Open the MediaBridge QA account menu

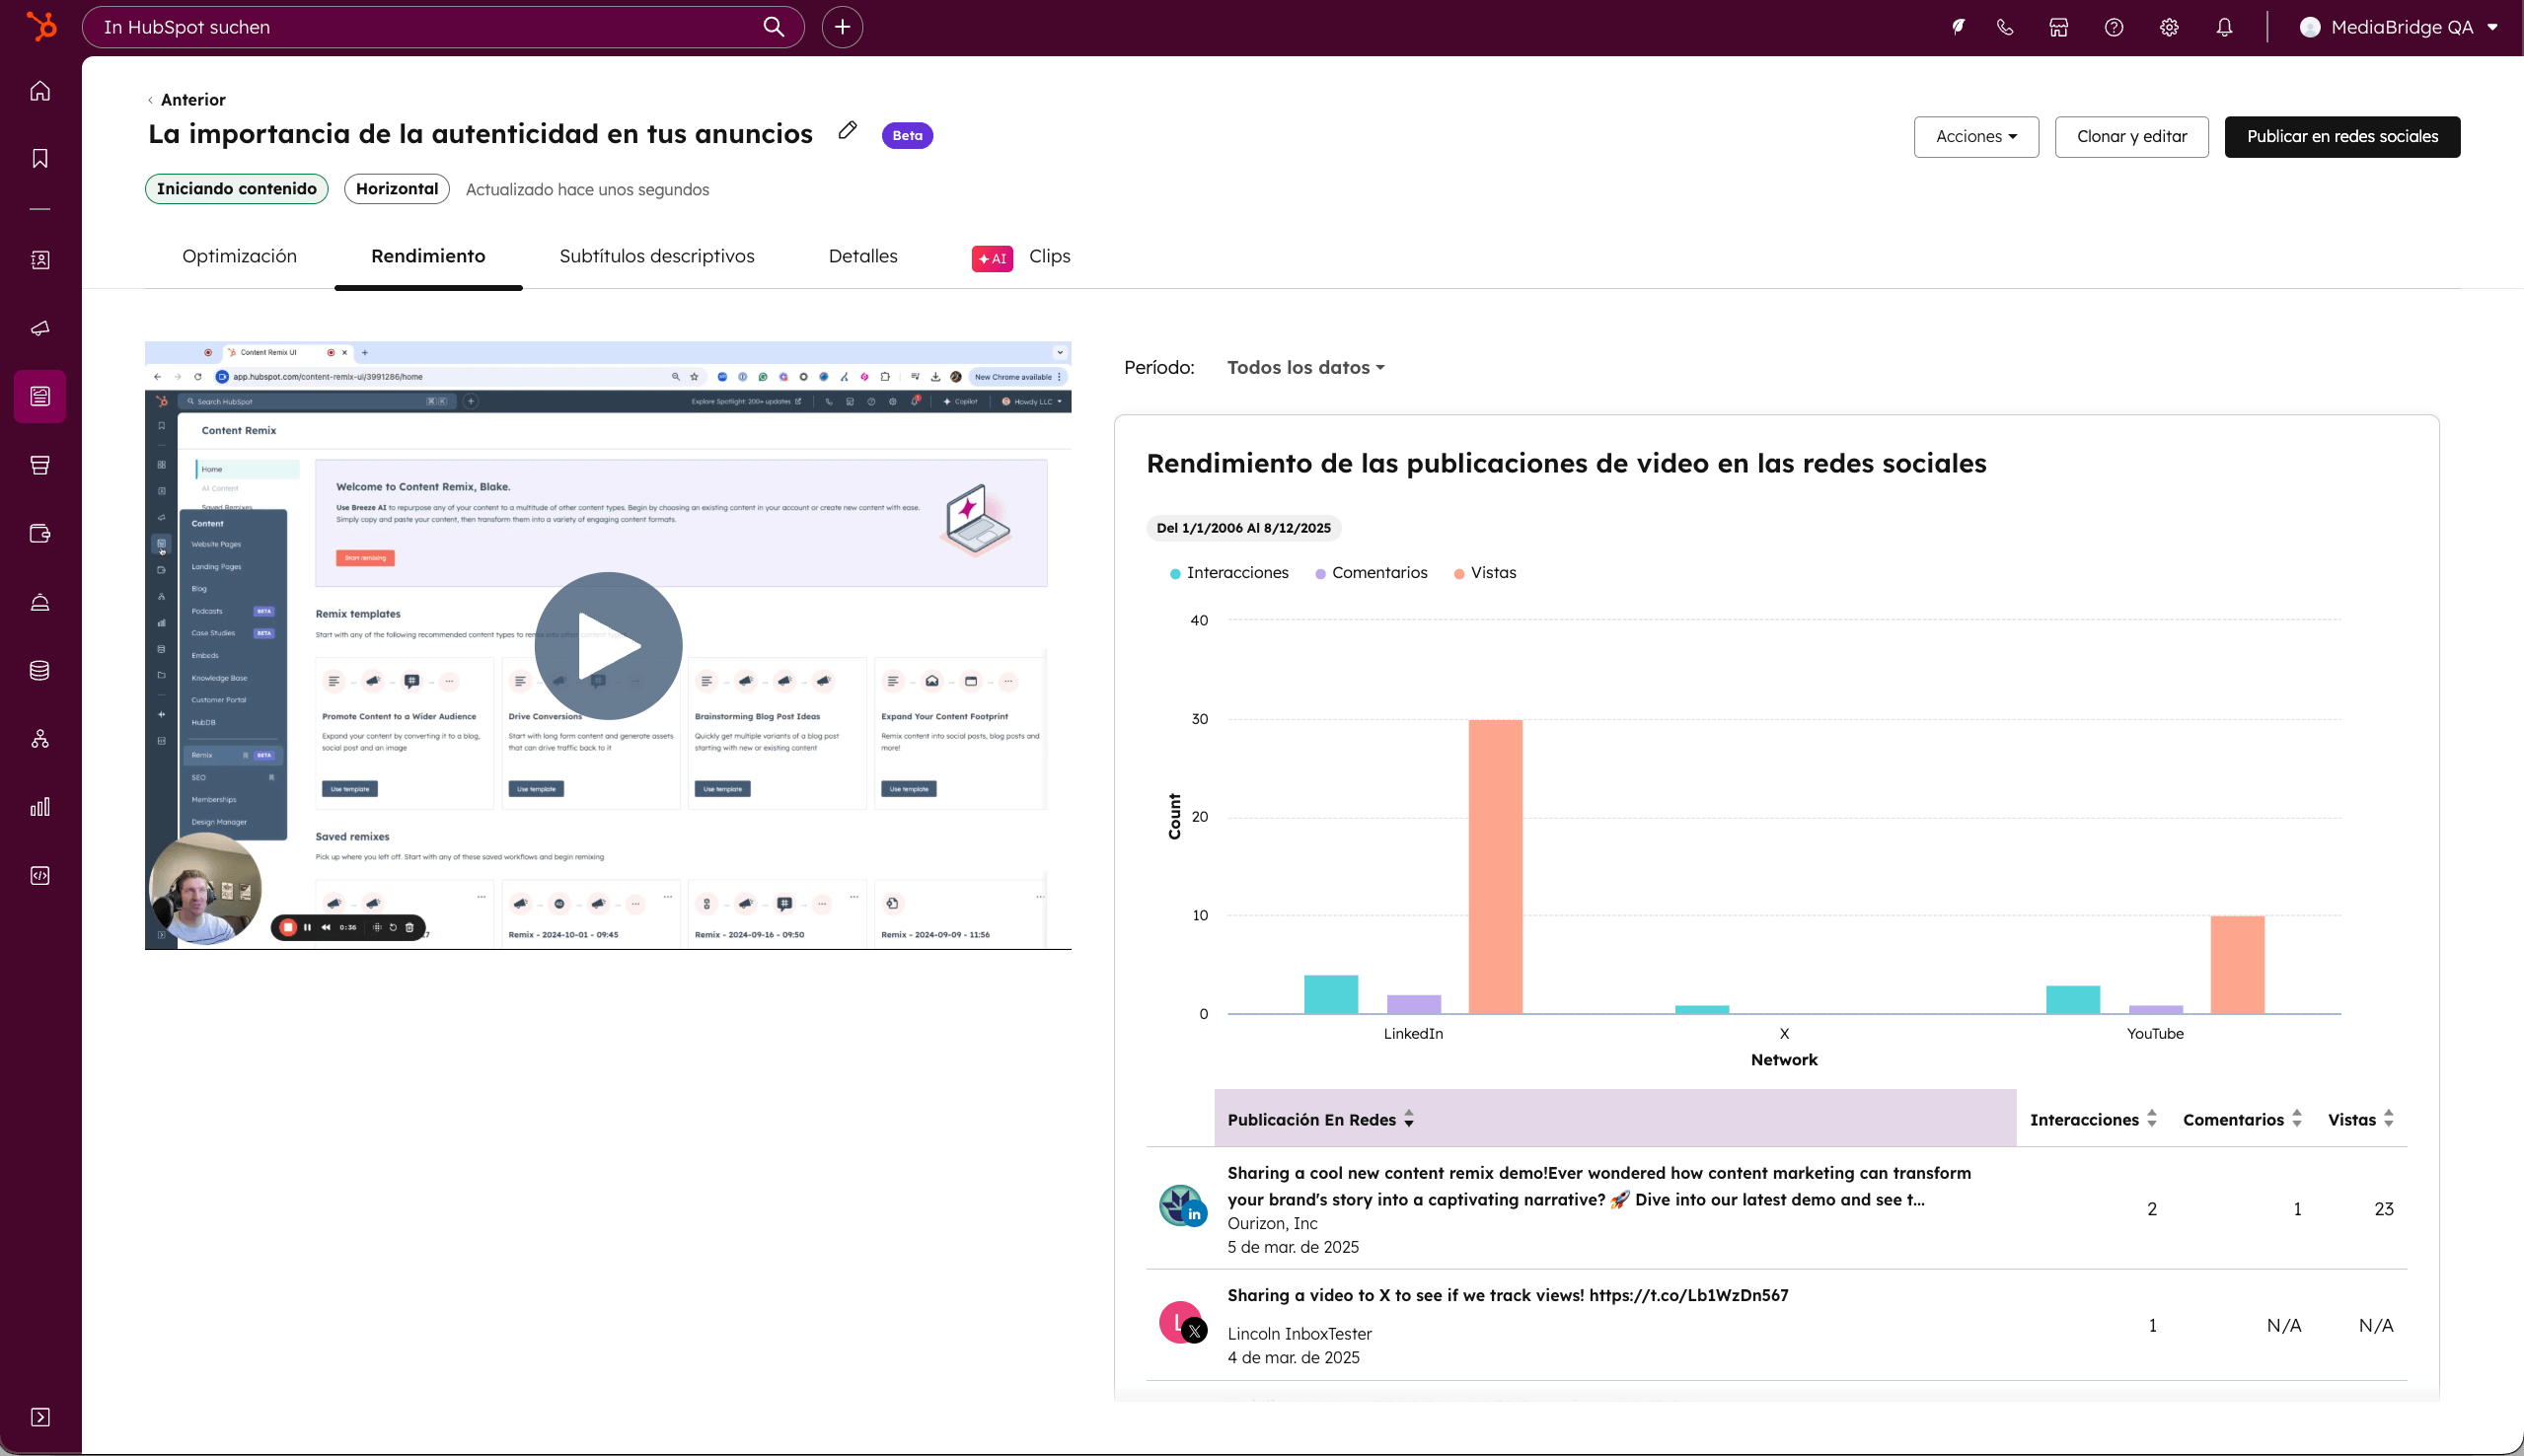[2400, 27]
